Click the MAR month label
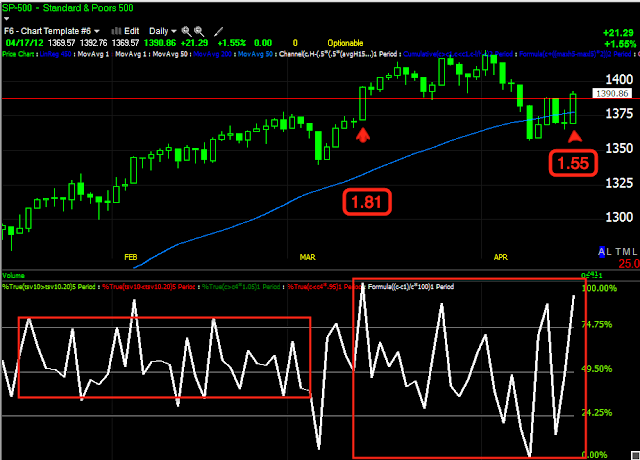Viewport: 640px width, 460px height. pos(307,257)
